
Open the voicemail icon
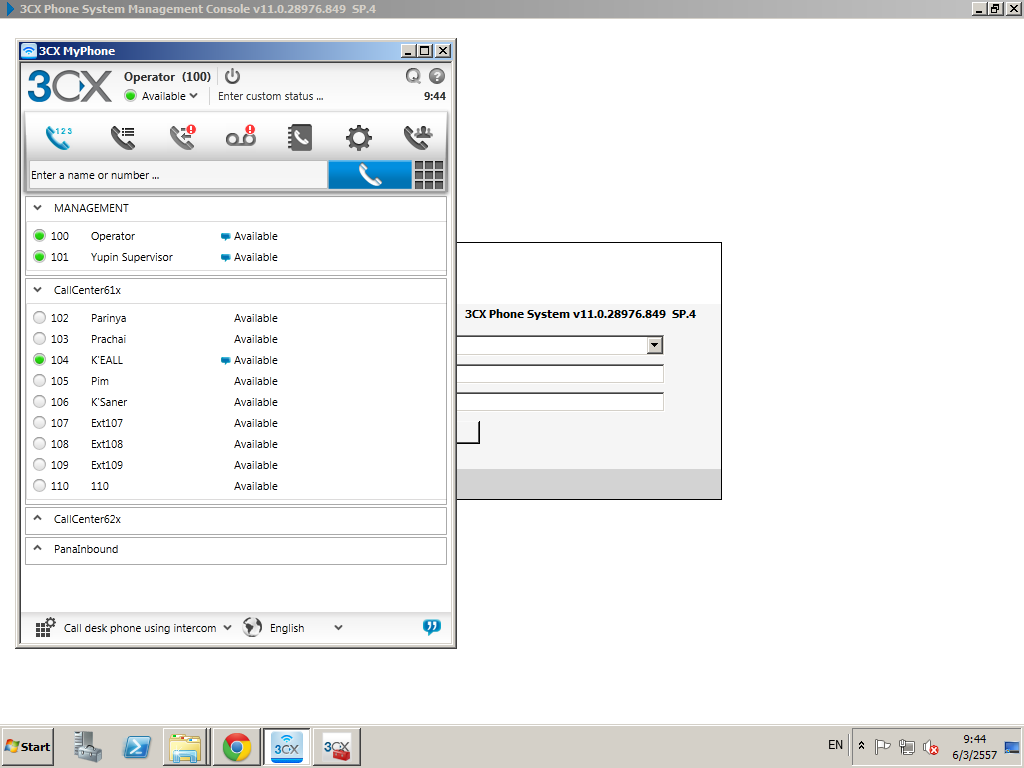(241, 137)
